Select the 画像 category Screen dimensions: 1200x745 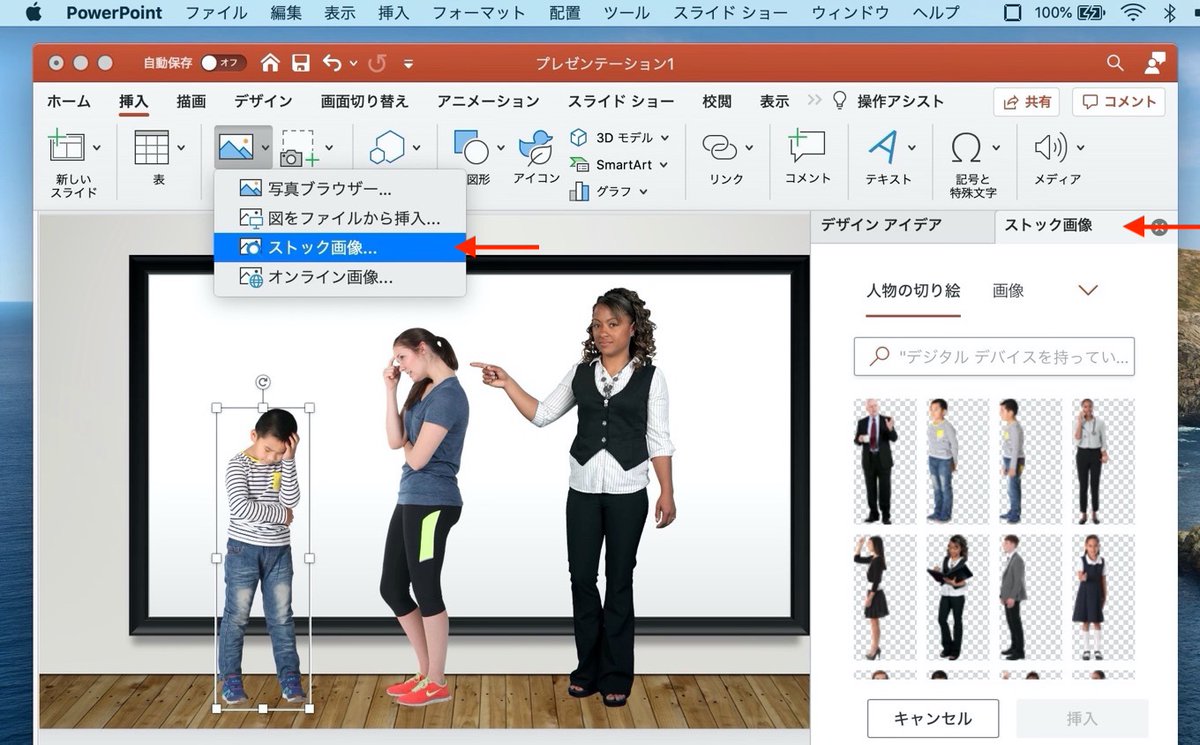click(1008, 290)
